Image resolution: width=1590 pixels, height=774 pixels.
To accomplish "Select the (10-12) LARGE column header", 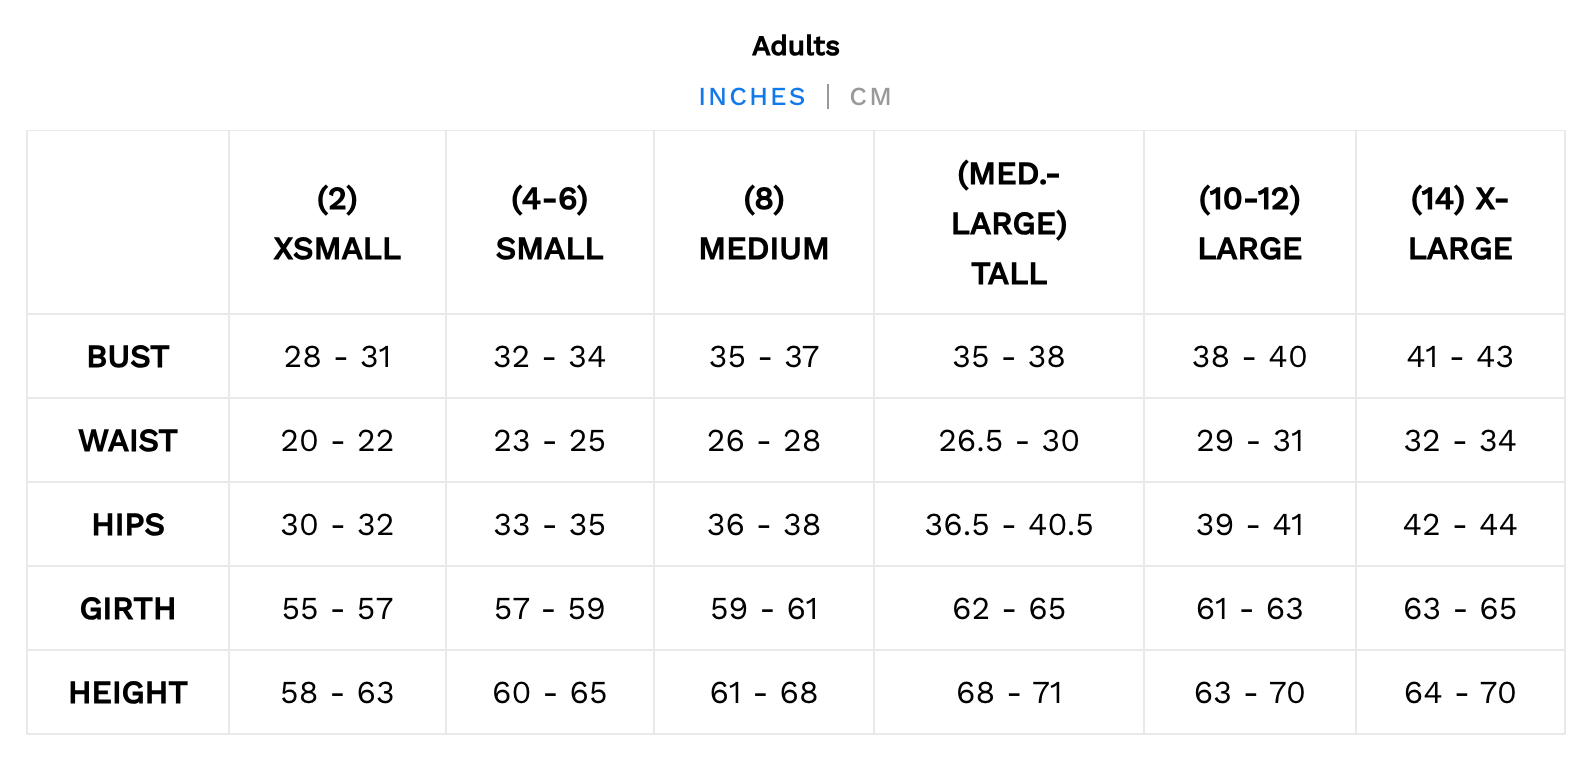I will [1250, 223].
